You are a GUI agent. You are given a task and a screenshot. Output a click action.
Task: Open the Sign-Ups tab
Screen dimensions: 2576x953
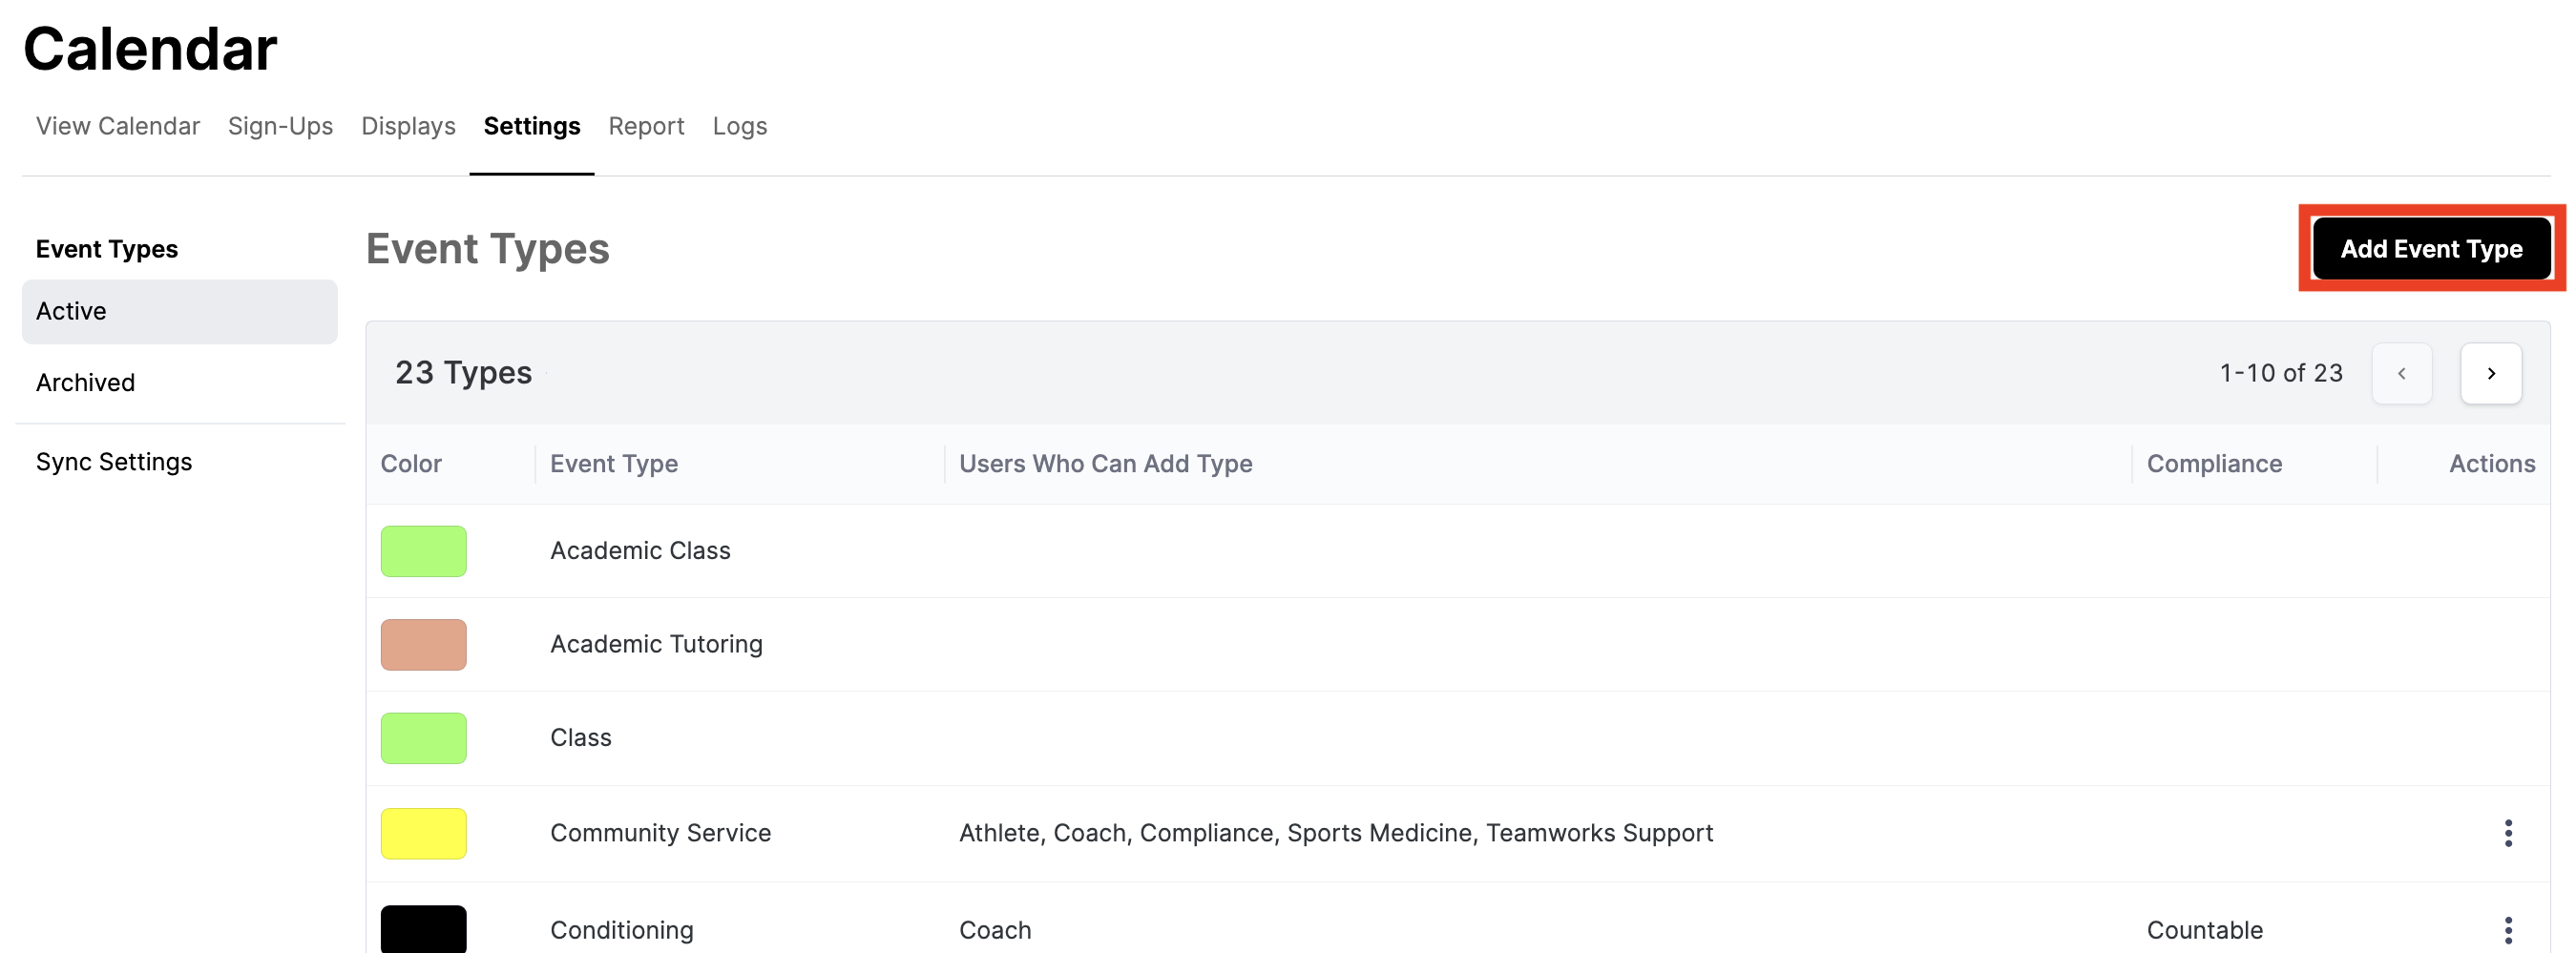pyautogui.click(x=280, y=126)
